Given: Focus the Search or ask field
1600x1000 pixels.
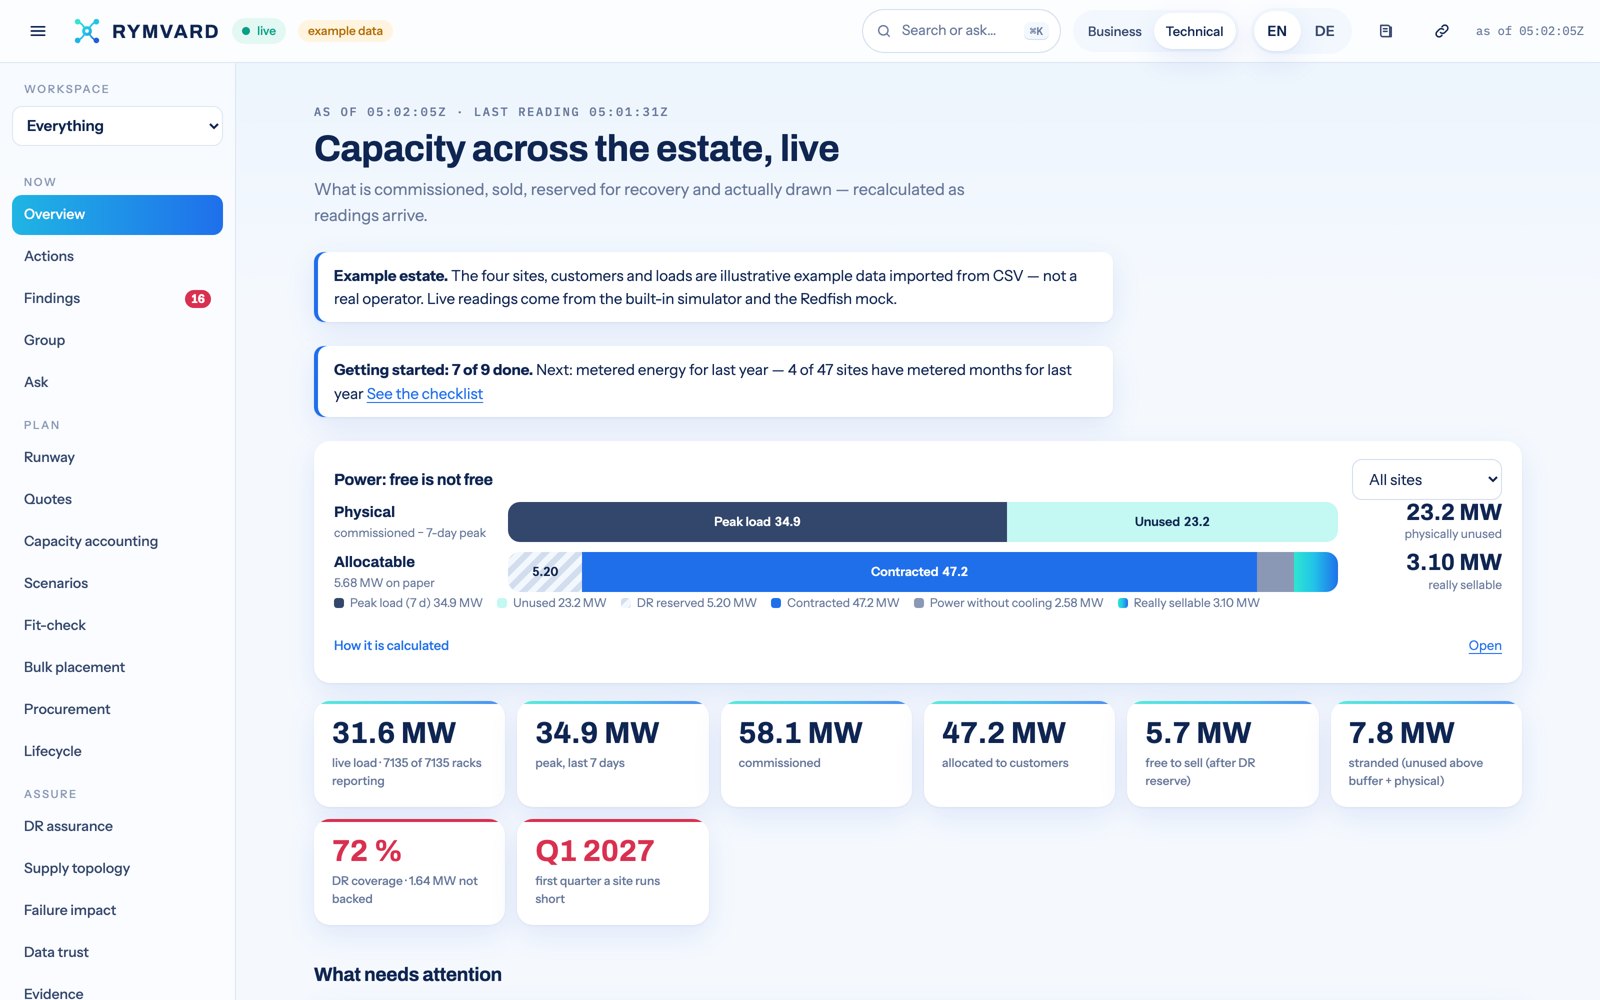Looking at the screenshot, I should (961, 31).
